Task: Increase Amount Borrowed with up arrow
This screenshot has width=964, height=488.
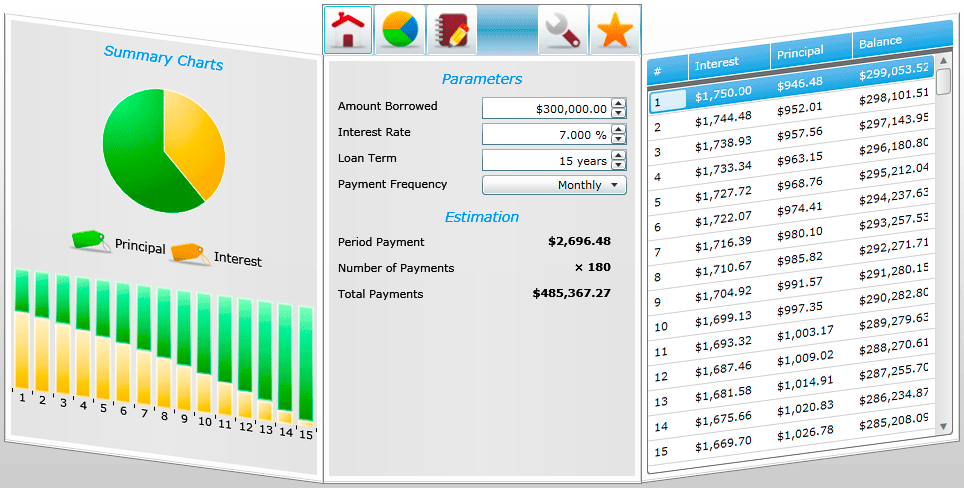Action: pyautogui.click(x=619, y=103)
